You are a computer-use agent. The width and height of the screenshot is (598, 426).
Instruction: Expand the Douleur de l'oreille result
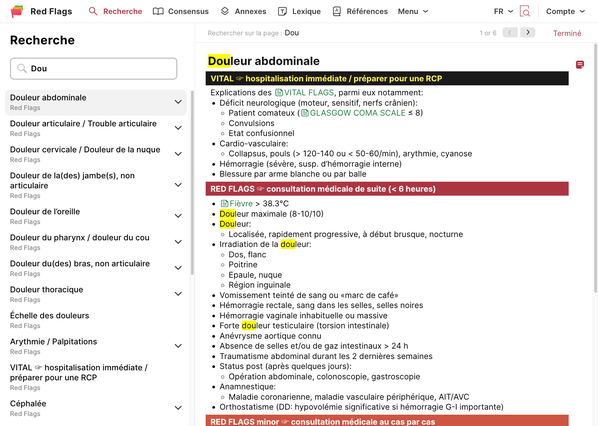(178, 216)
